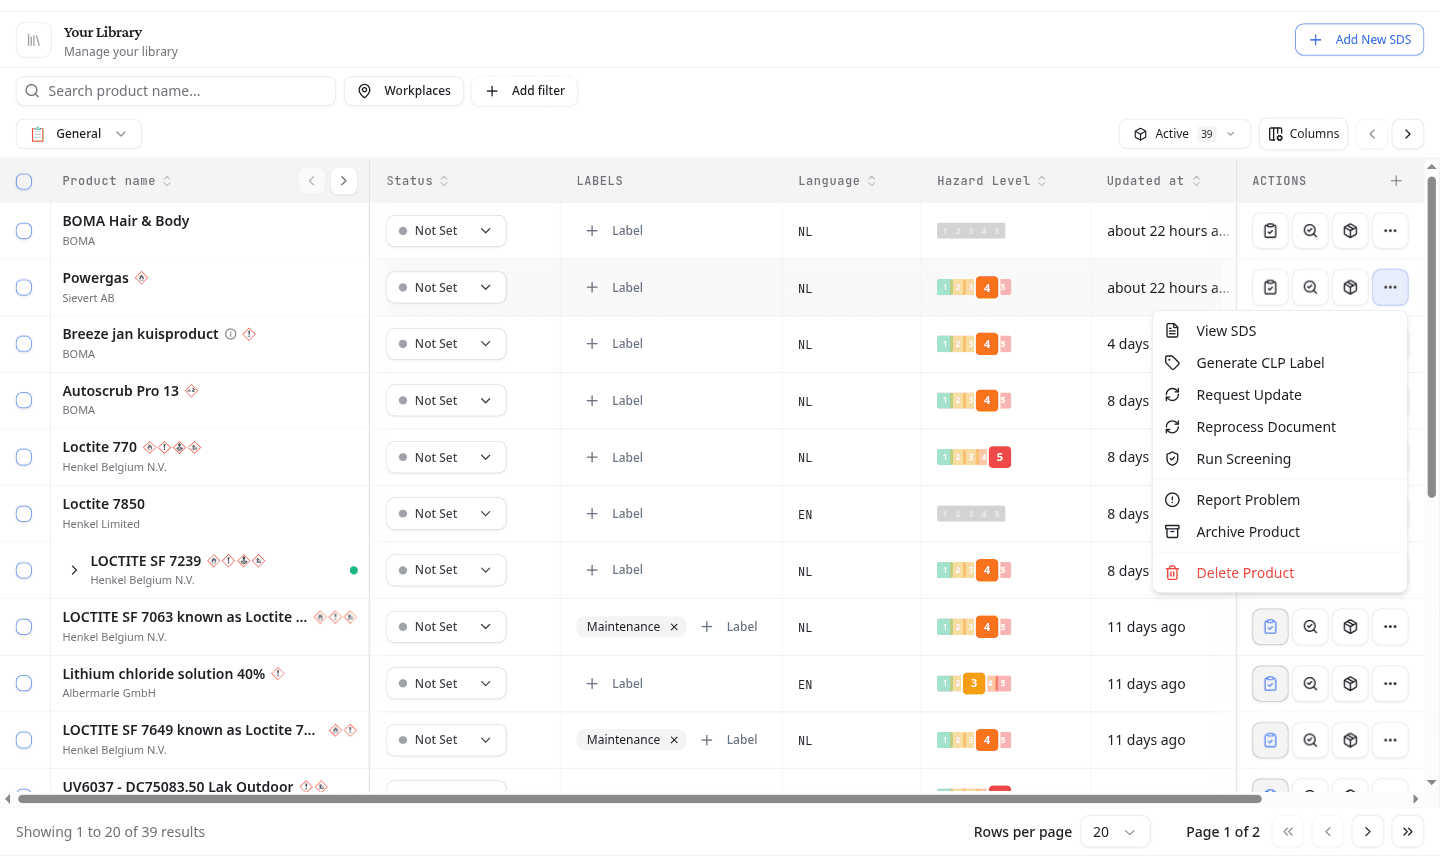Open Active 39 status filter dropdown

coord(1184,134)
